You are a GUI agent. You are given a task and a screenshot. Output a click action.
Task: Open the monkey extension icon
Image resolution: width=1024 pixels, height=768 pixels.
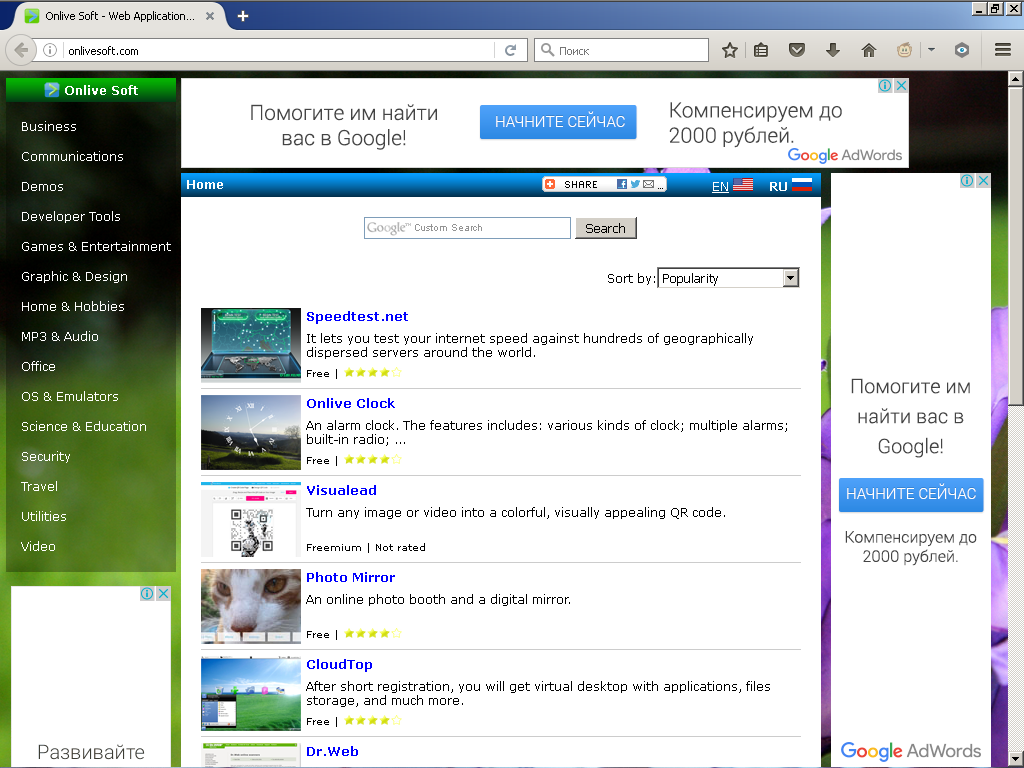[x=904, y=50]
